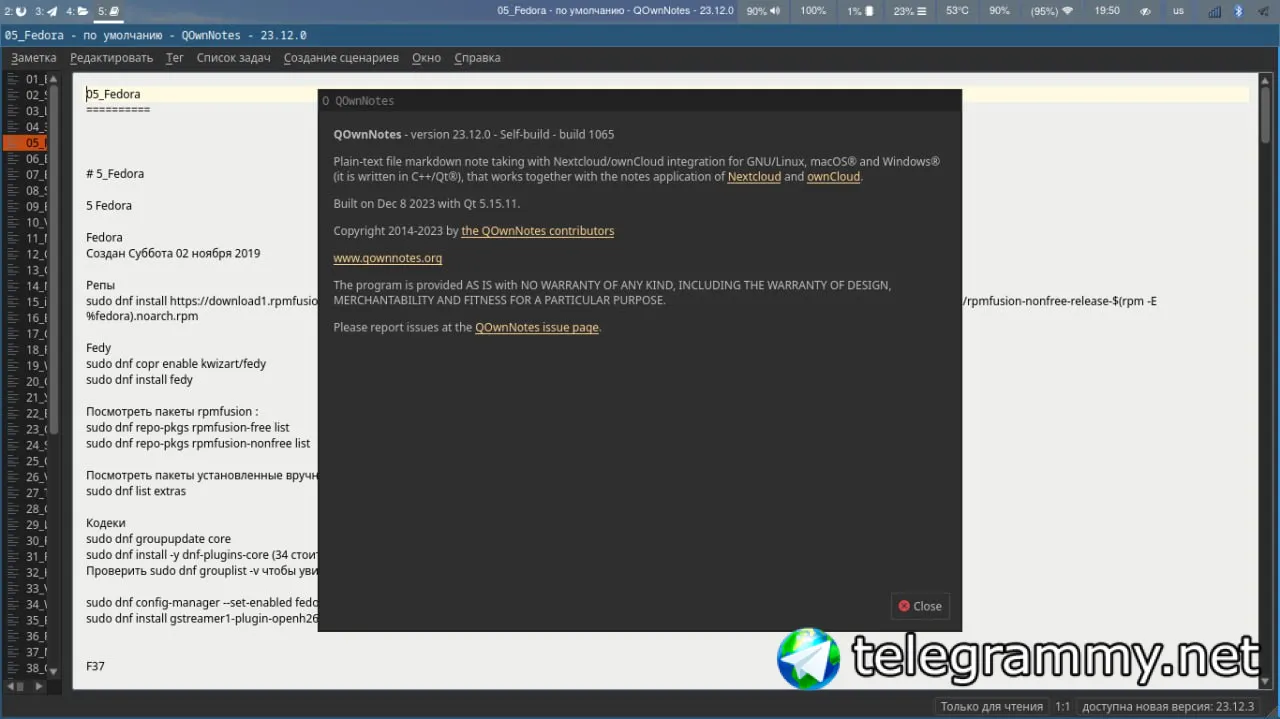Click the us keyboard layout indicator
This screenshot has height=719, width=1280.
pos(1178,11)
